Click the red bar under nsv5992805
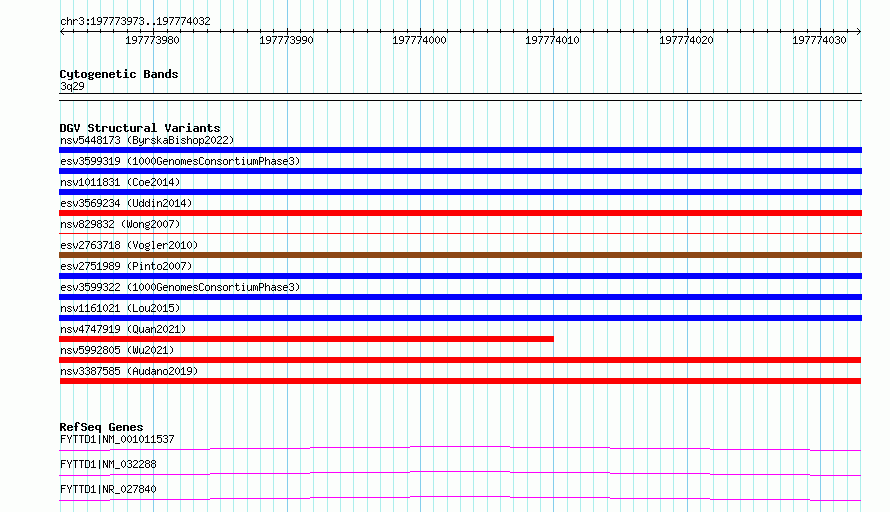 pos(460,360)
